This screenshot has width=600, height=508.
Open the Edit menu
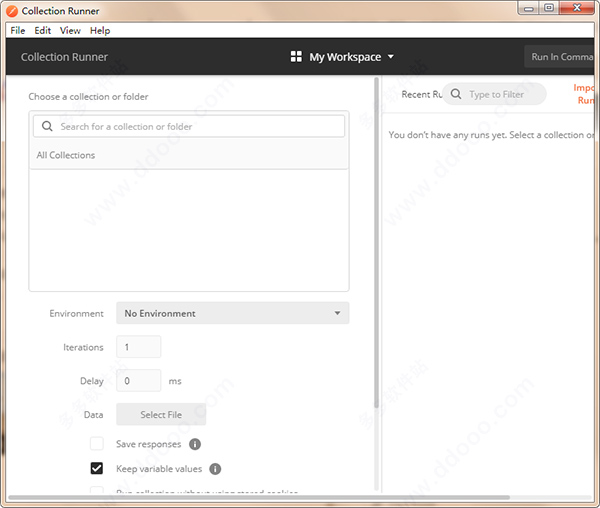(x=42, y=31)
